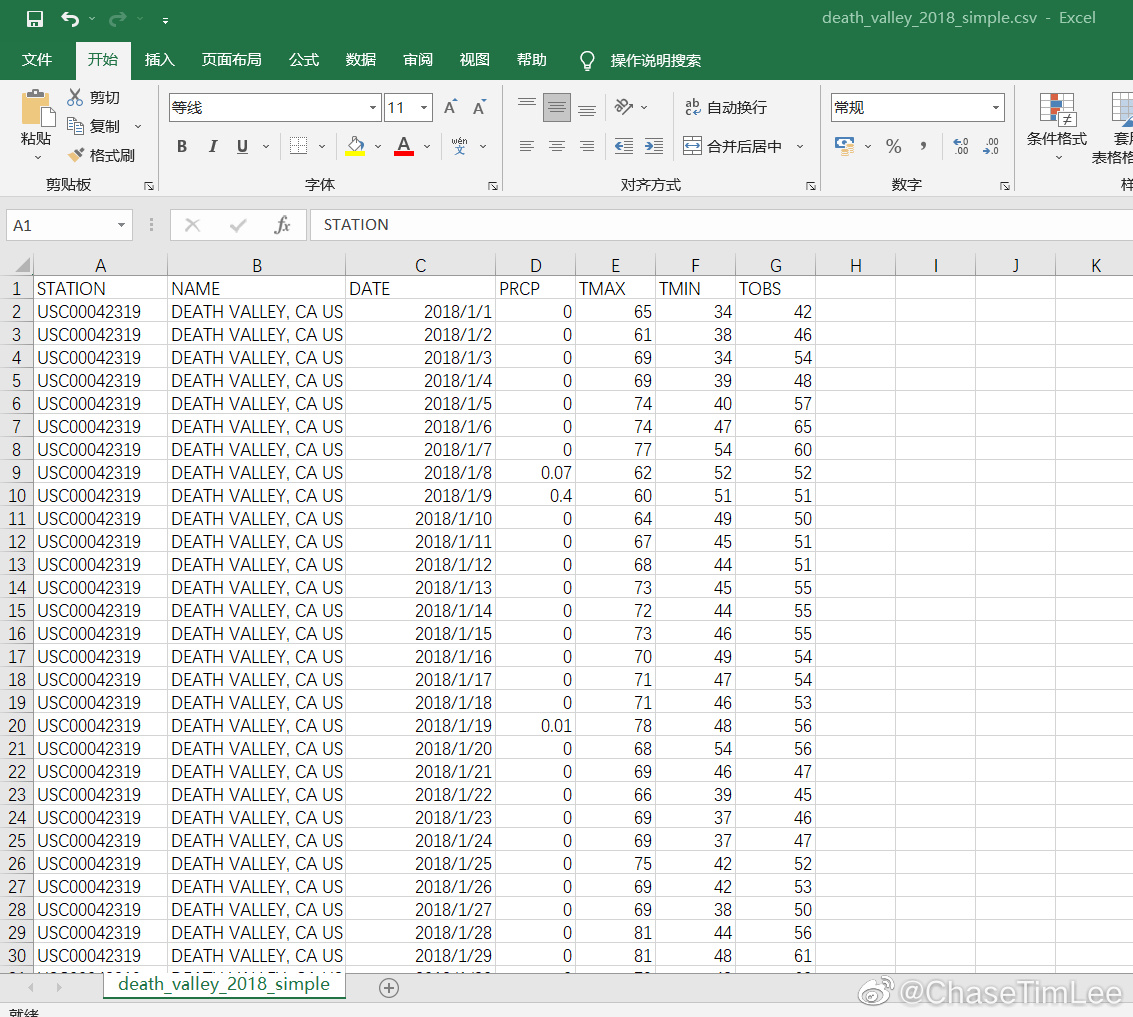Open the number (数字) group dialog launcher

[1004, 186]
